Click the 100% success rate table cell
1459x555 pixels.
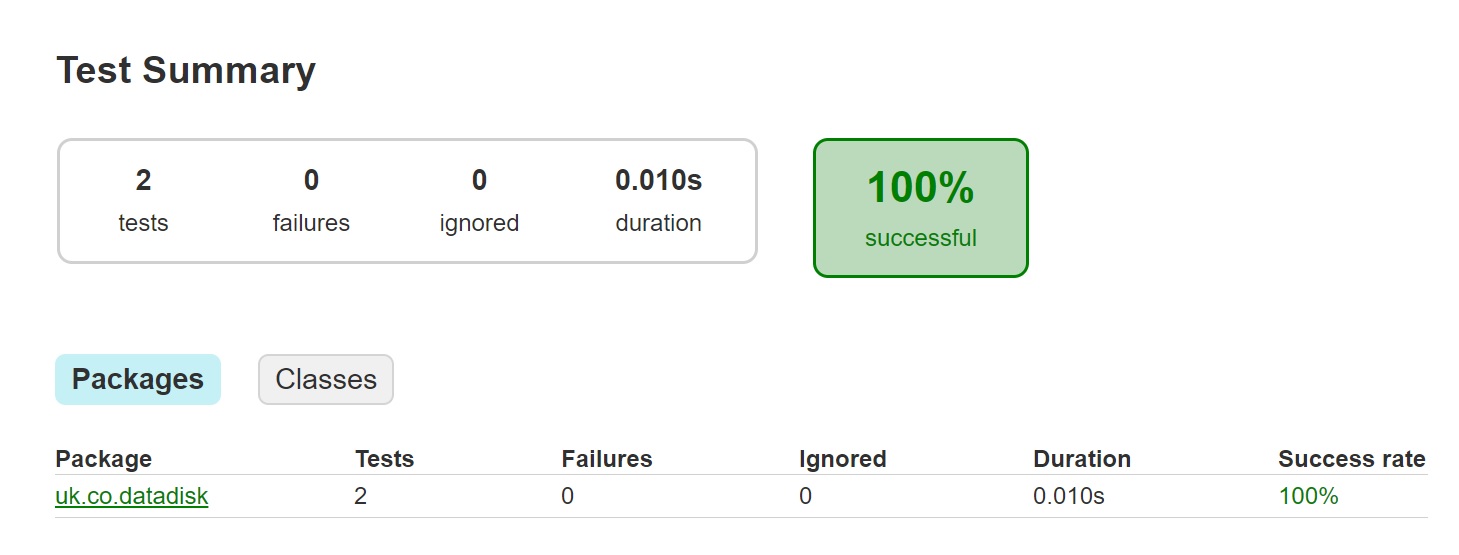[1308, 496]
